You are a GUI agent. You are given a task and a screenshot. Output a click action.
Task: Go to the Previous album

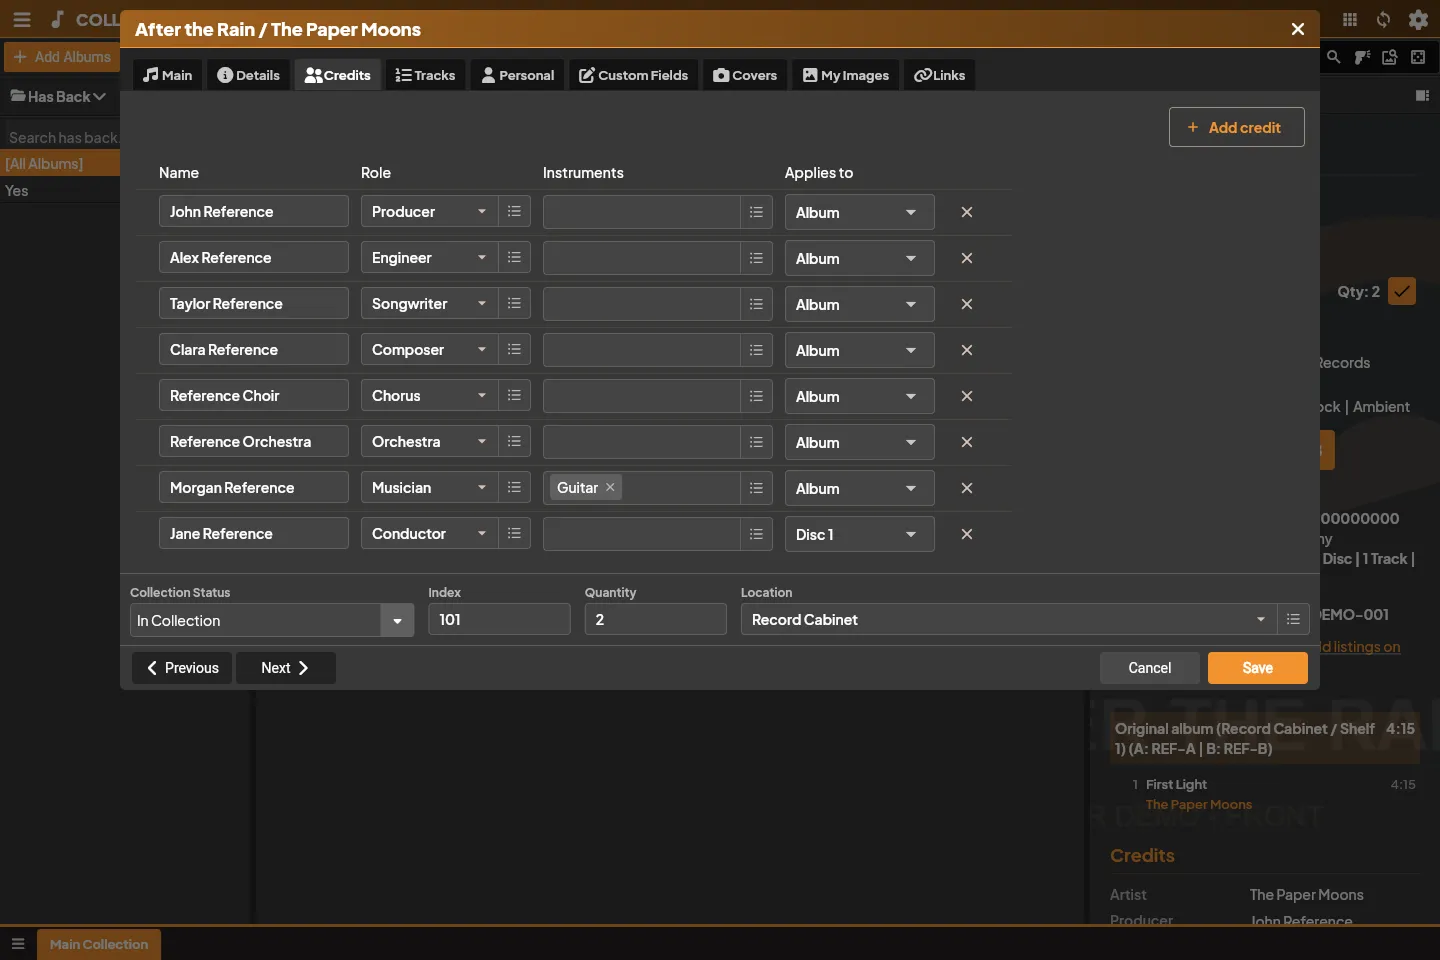pos(182,668)
